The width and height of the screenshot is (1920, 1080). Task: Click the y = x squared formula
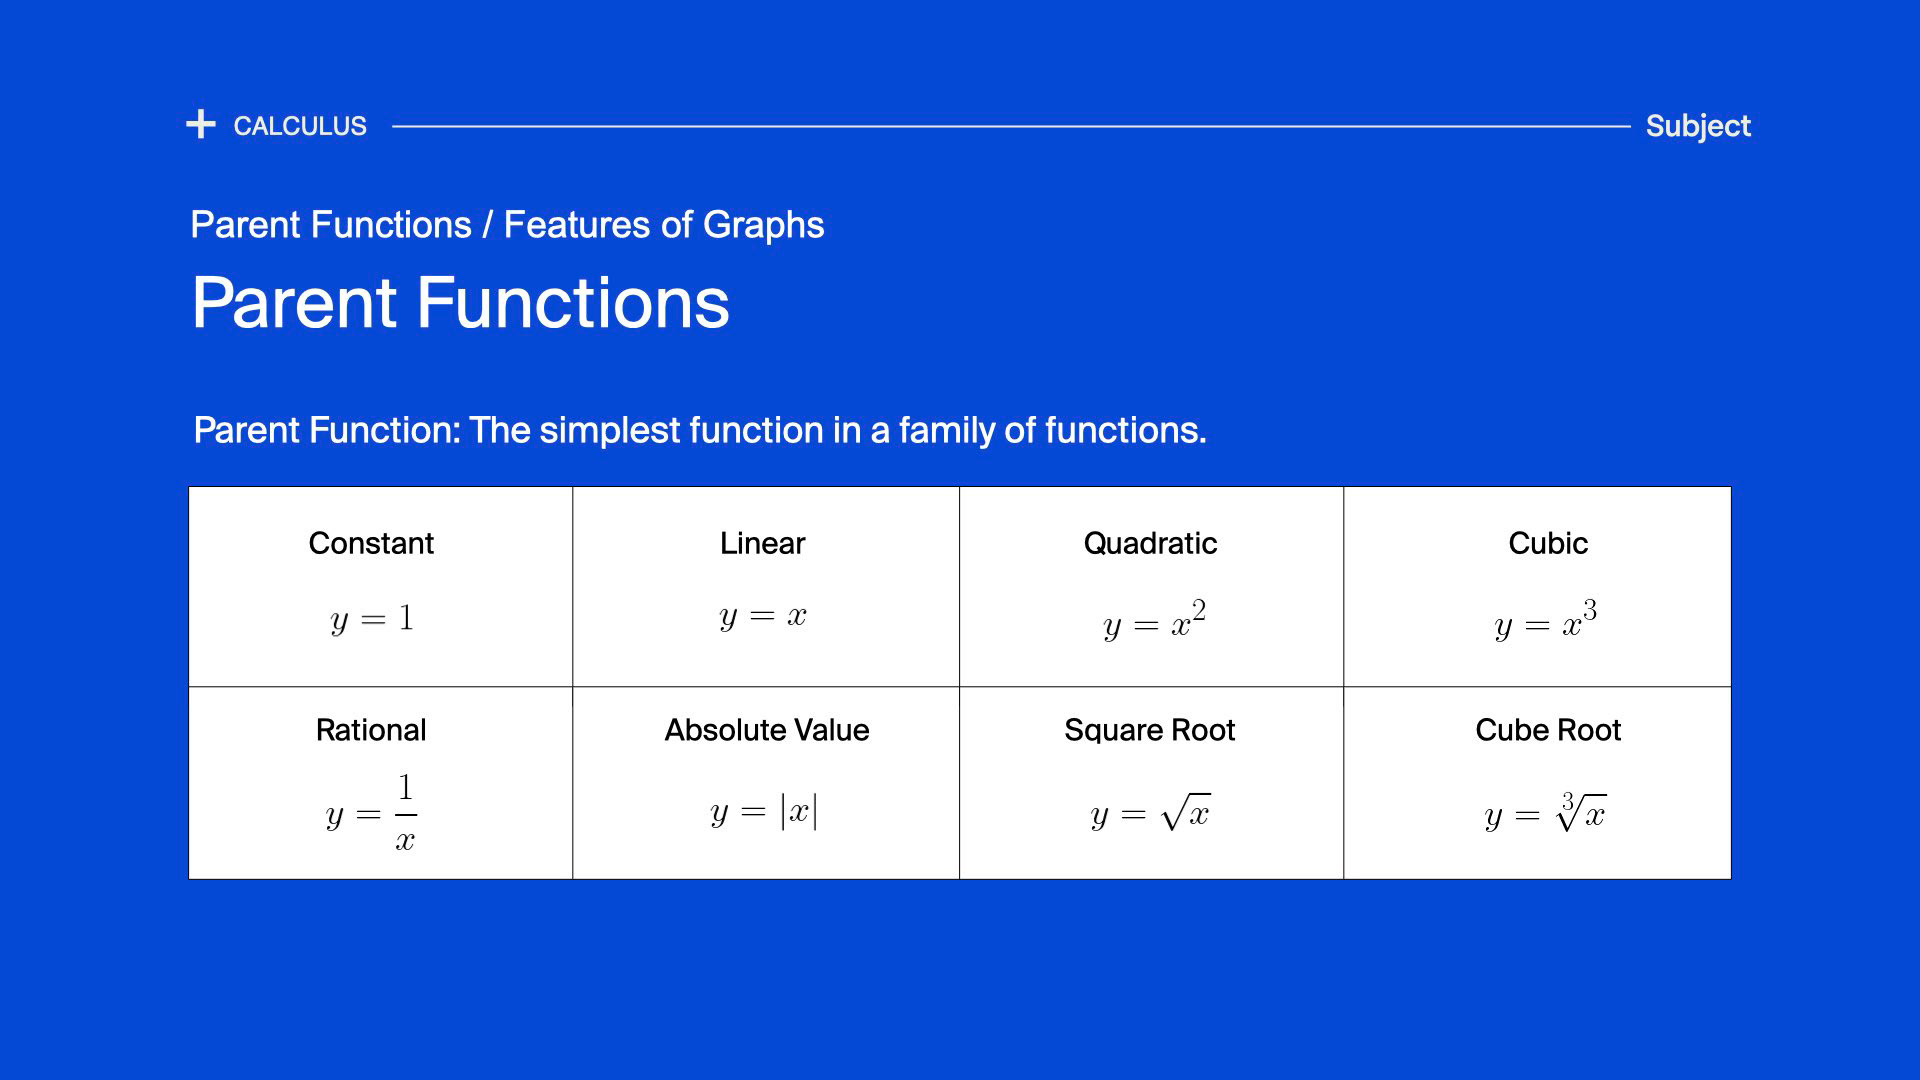tap(1155, 620)
